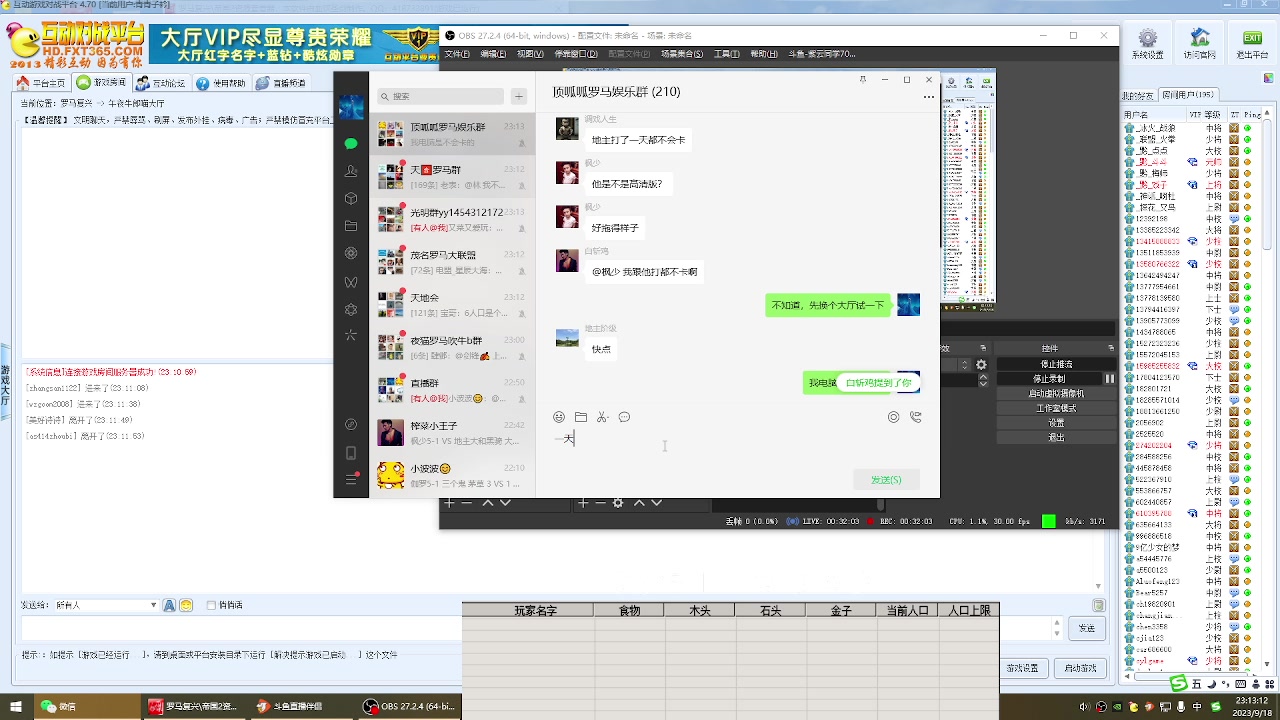Click the OBS scene move-up arrow
This screenshot has height=720, width=1280.
pyautogui.click(x=488, y=503)
